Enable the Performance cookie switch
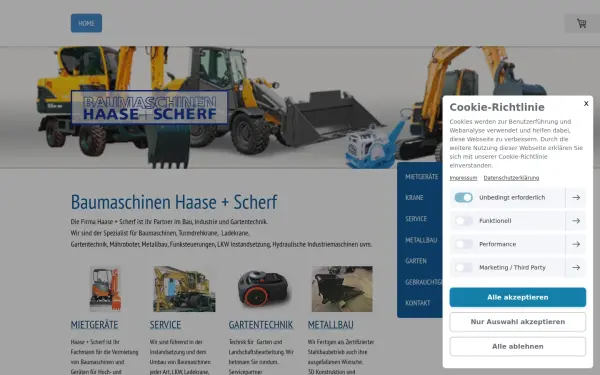 point(463,244)
